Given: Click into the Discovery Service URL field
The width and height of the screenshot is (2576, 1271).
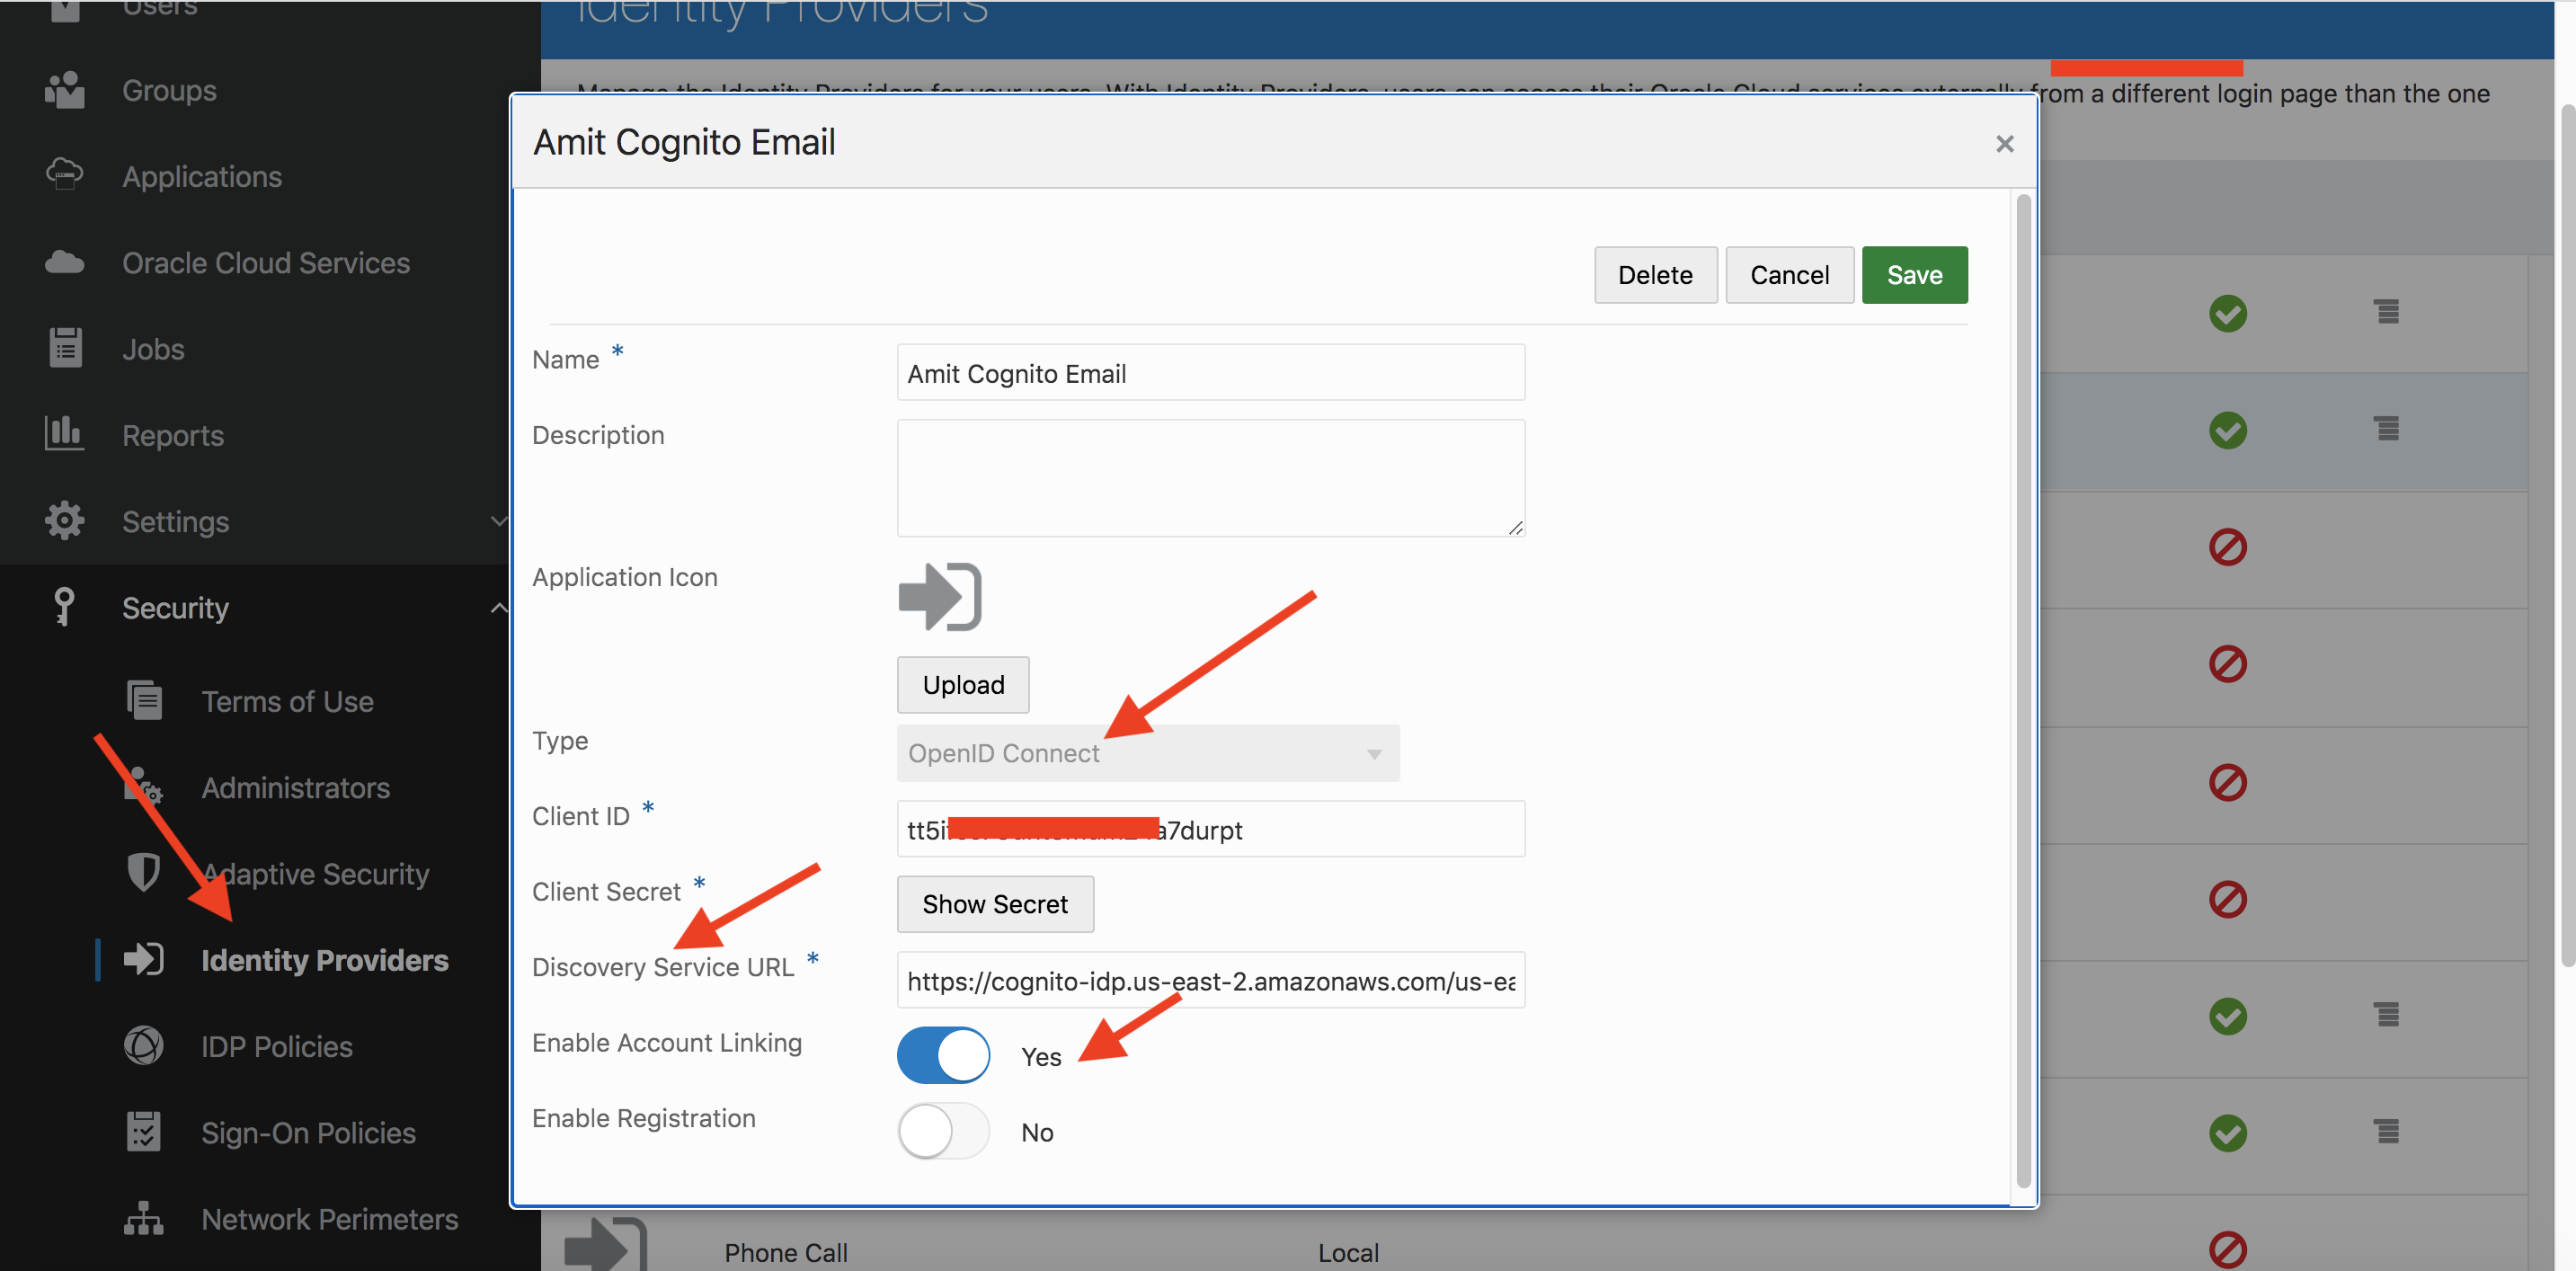Looking at the screenshot, I should pyautogui.click(x=1210, y=981).
